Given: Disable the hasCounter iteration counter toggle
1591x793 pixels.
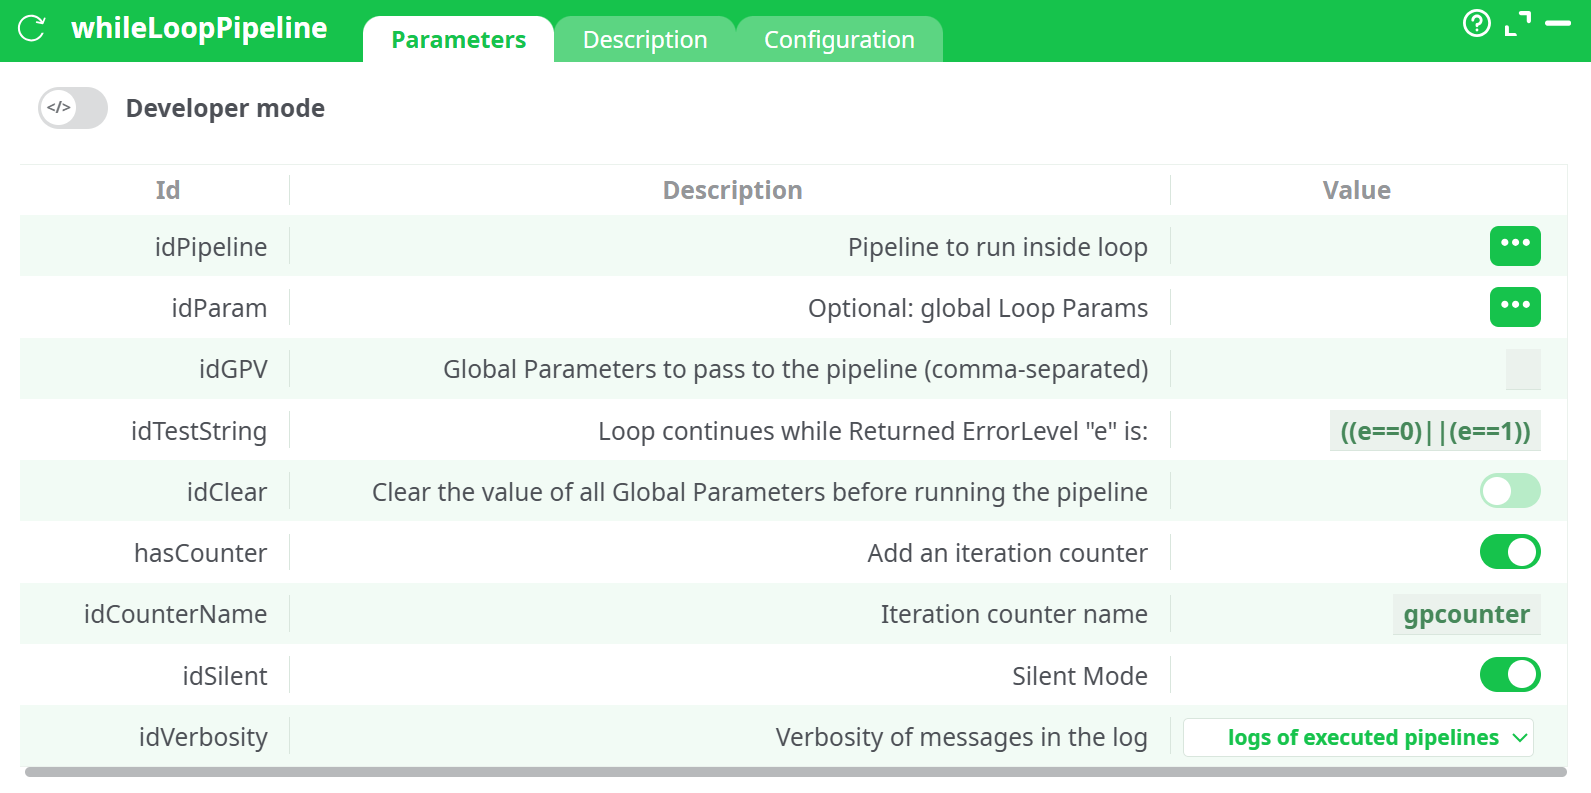Looking at the screenshot, I should point(1509,552).
